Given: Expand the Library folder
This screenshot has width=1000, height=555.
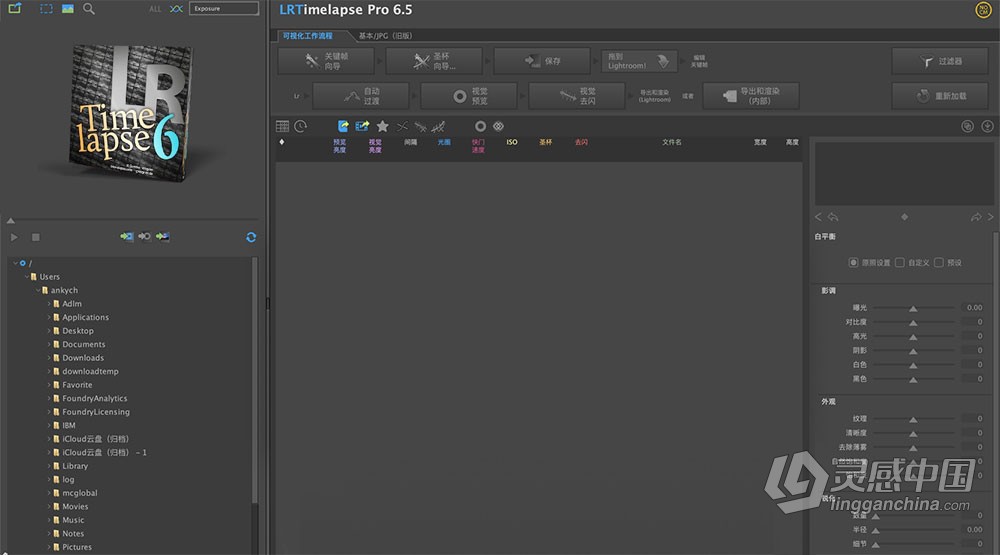Looking at the screenshot, I should pyautogui.click(x=49, y=466).
